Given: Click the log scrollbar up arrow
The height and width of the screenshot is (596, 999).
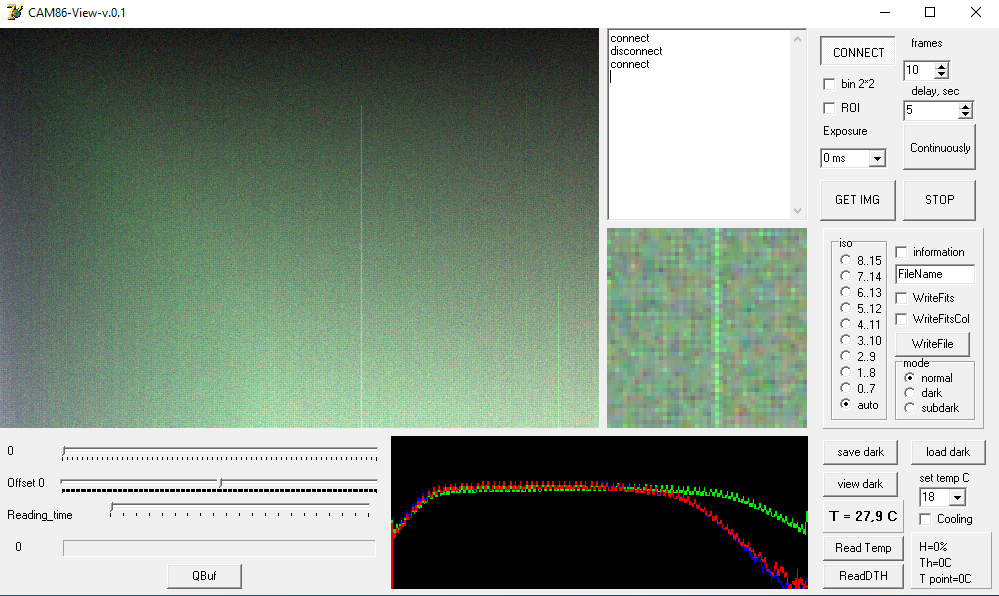Looking at the screenshot, I should [798, 40].
